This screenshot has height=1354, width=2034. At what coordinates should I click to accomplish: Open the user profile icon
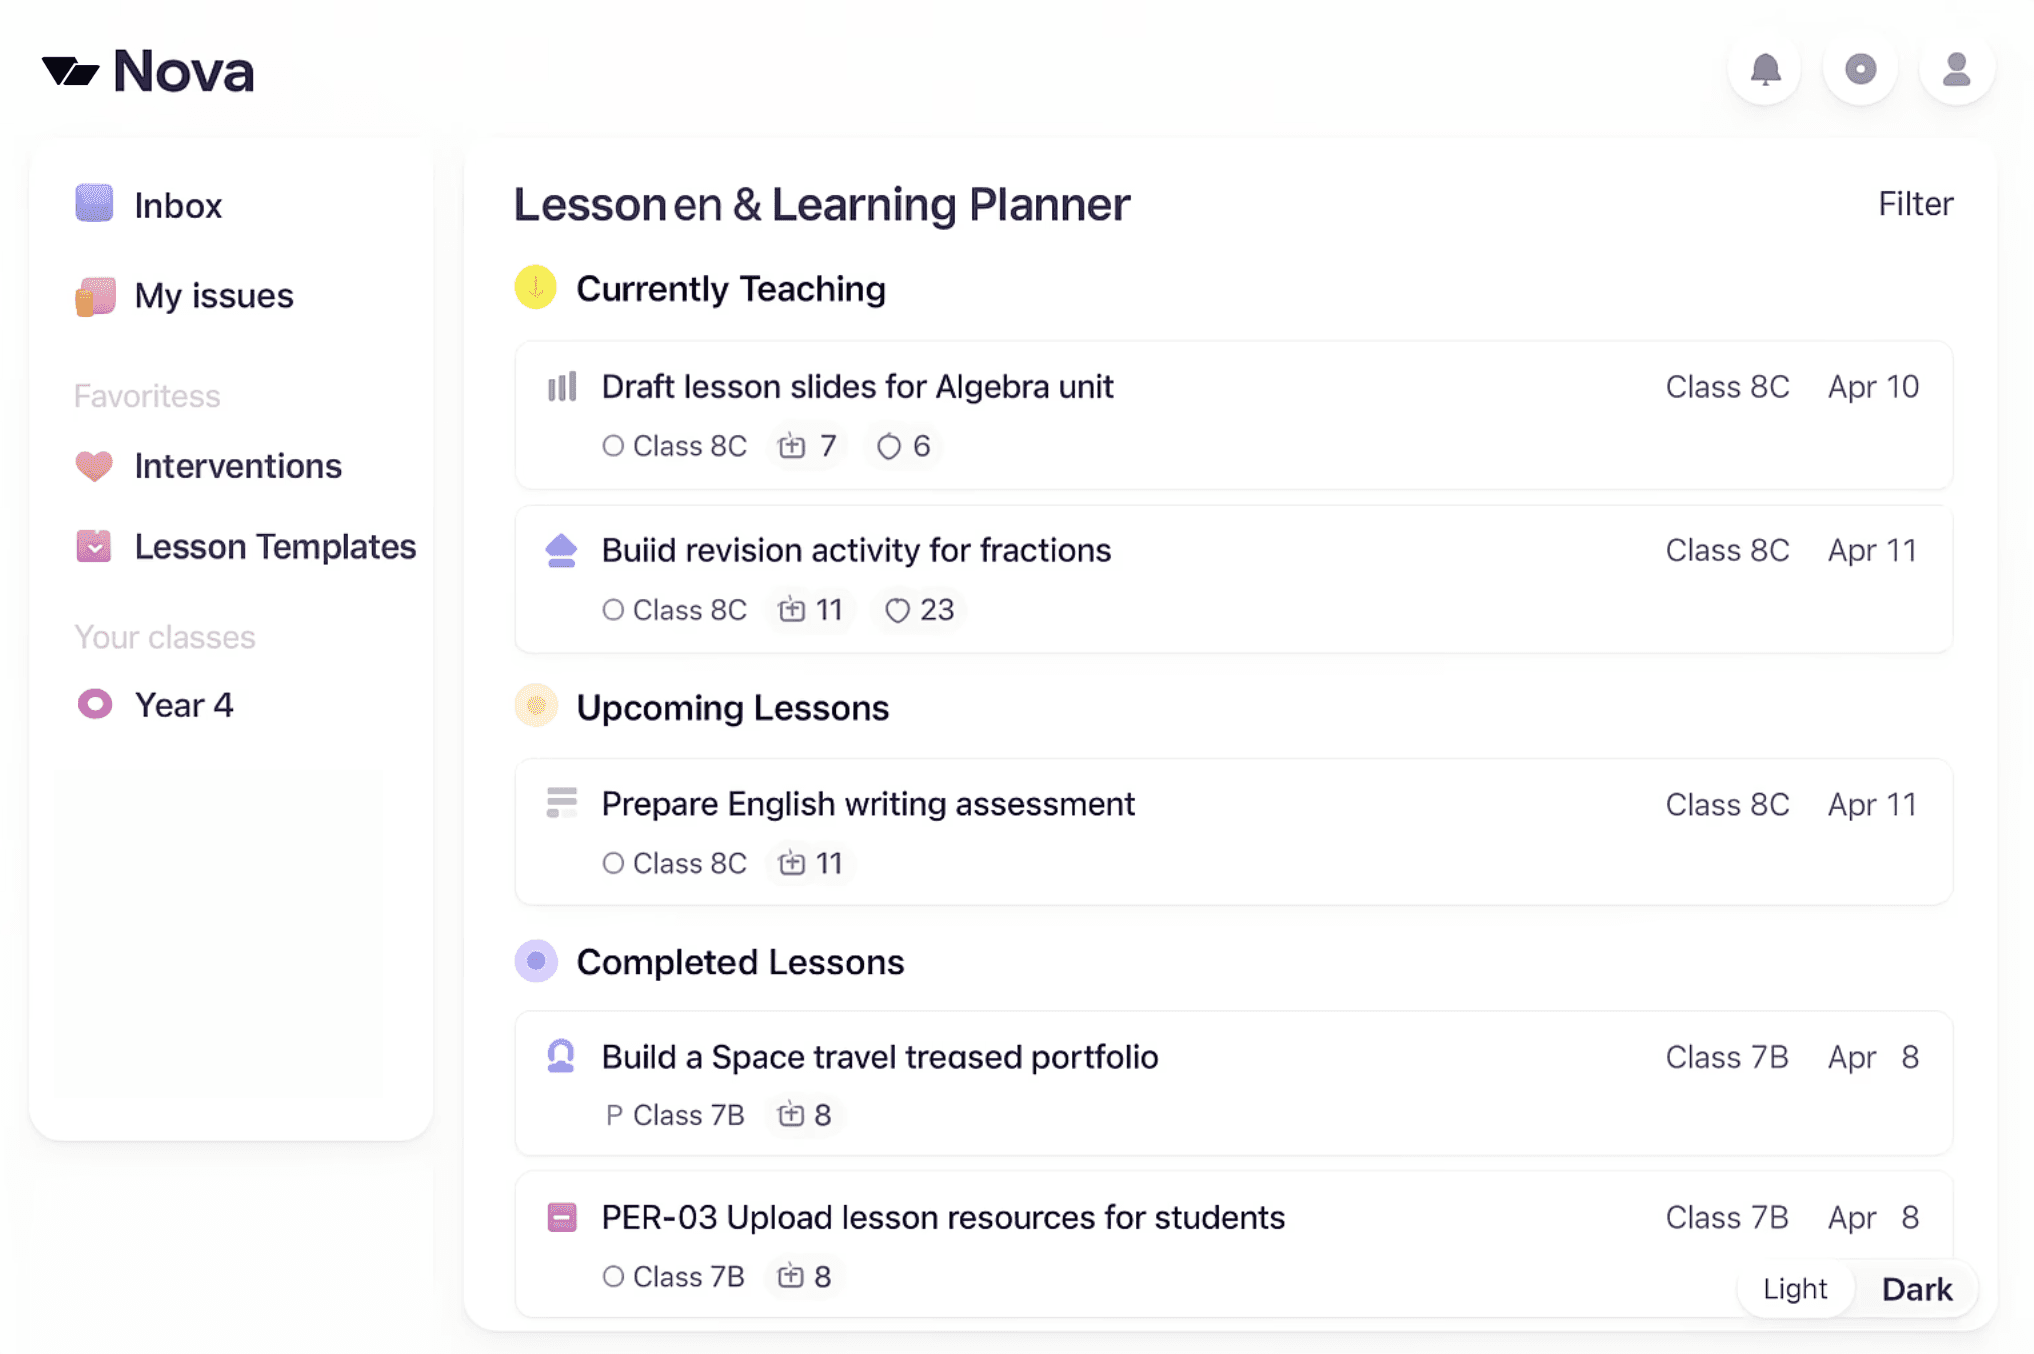1956,70
